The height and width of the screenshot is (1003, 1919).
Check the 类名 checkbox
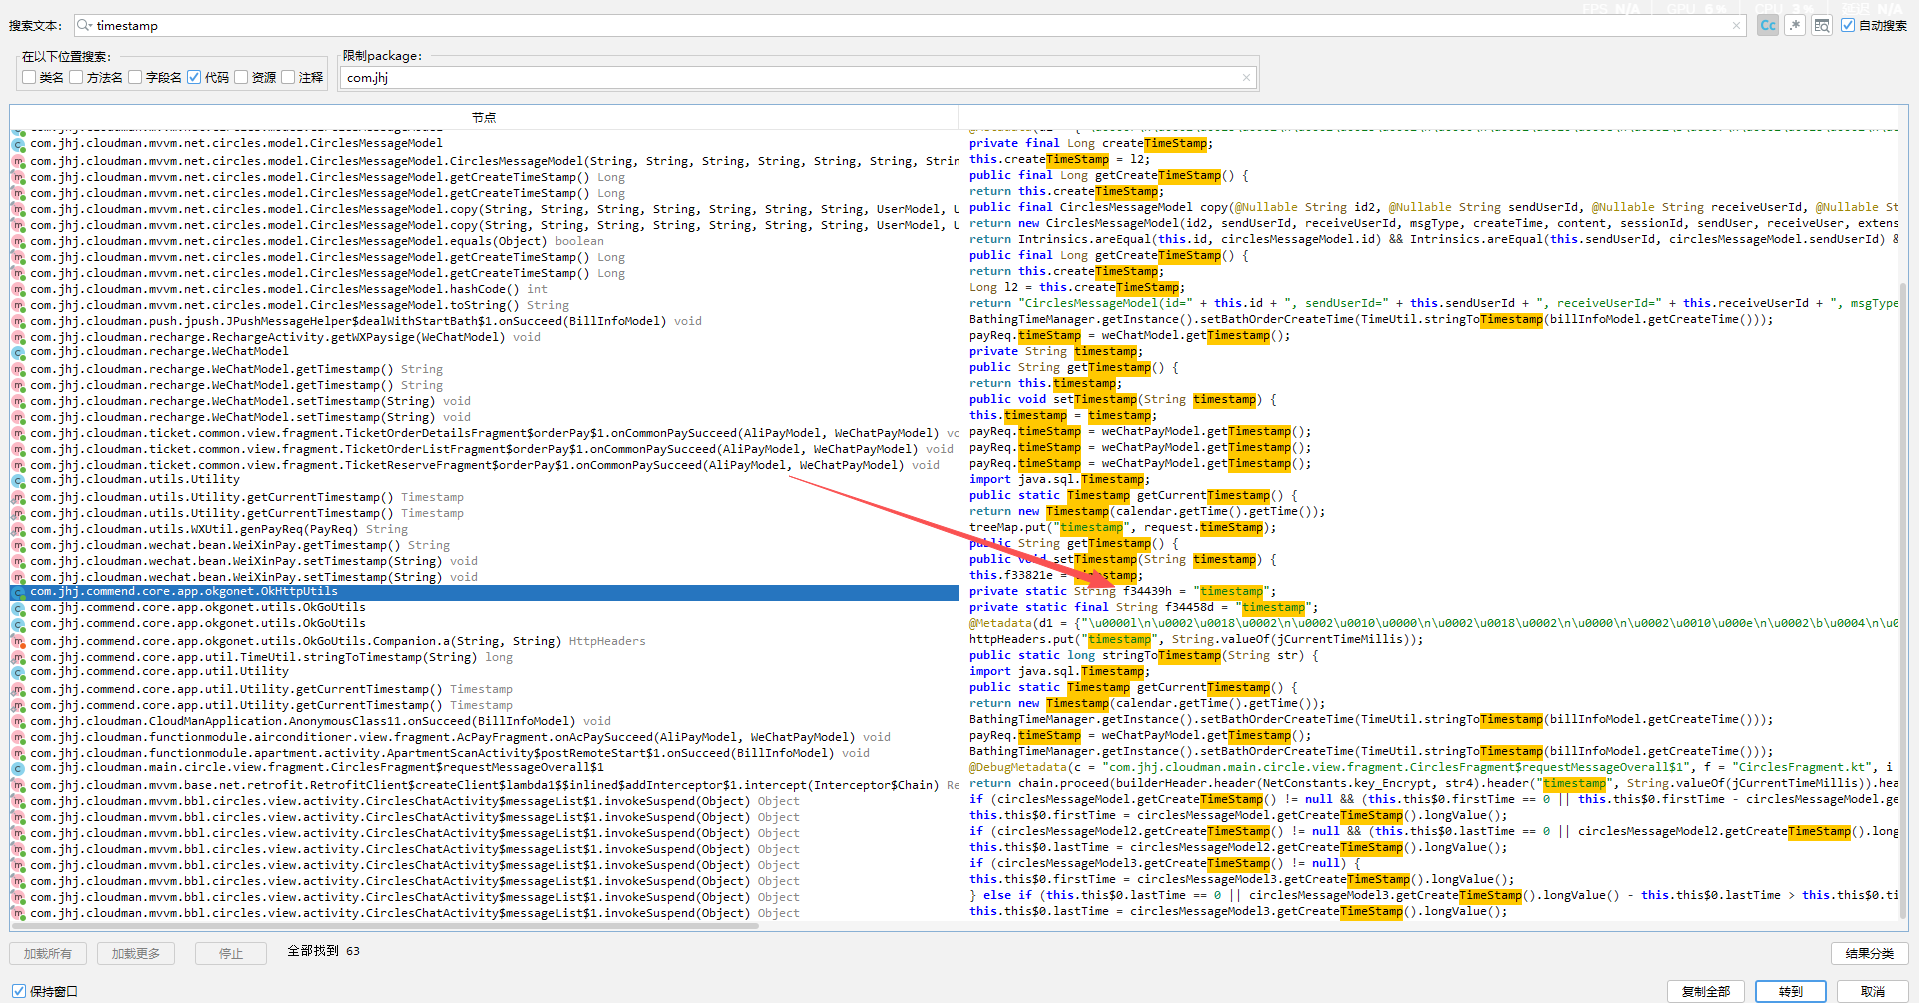pos(29,78)
